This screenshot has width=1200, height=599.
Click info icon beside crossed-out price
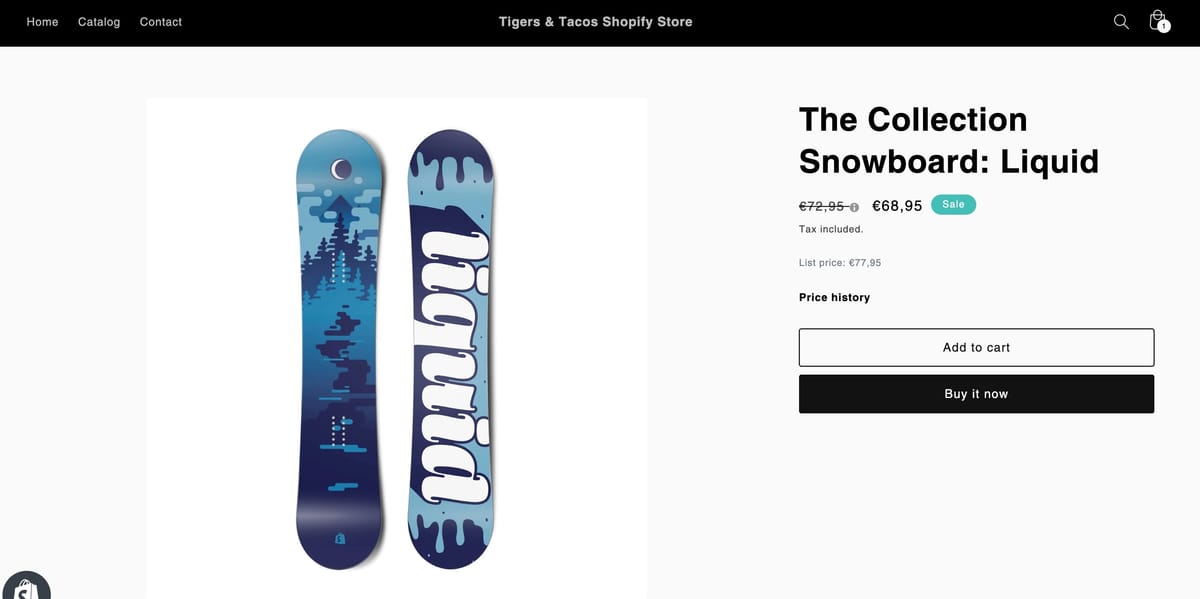[854, 207]
